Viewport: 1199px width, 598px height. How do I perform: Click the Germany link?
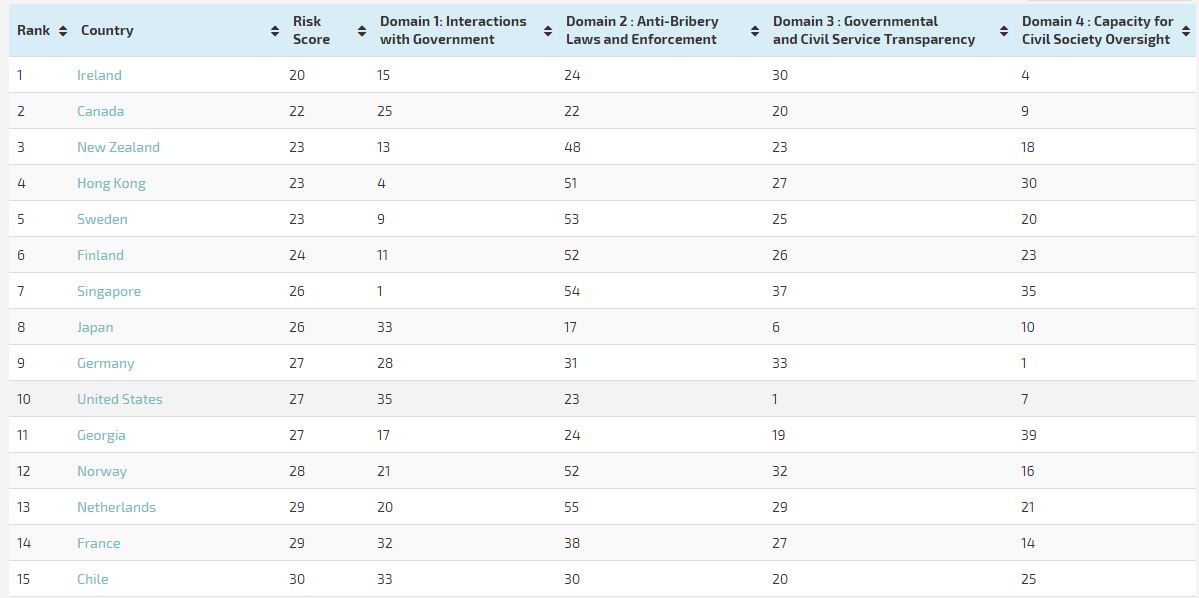click(x=105, y=363)
